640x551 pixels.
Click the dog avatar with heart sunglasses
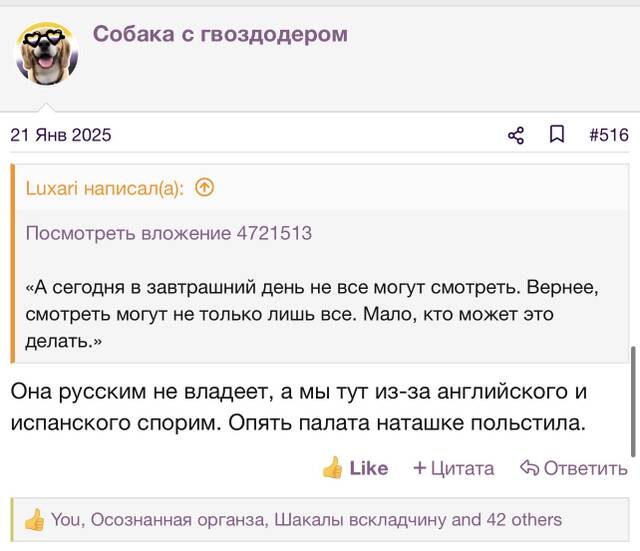[47, 54]
